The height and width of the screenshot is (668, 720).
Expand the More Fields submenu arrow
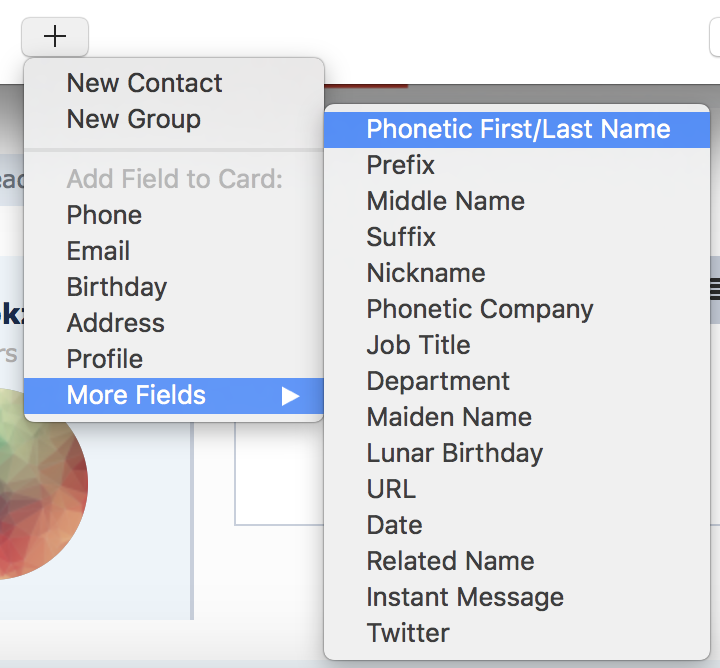(x=290, y=395)
